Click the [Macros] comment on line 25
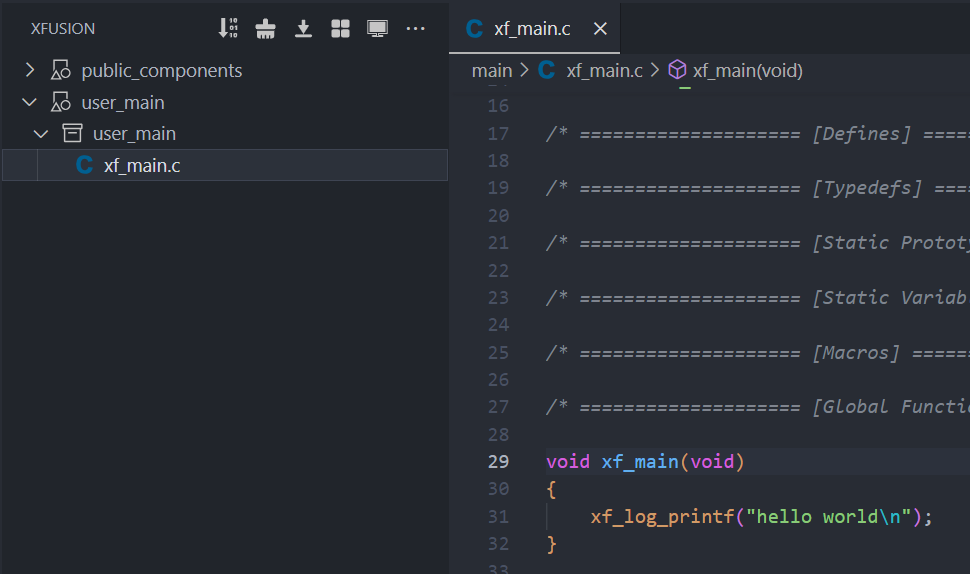 point(856,353)
